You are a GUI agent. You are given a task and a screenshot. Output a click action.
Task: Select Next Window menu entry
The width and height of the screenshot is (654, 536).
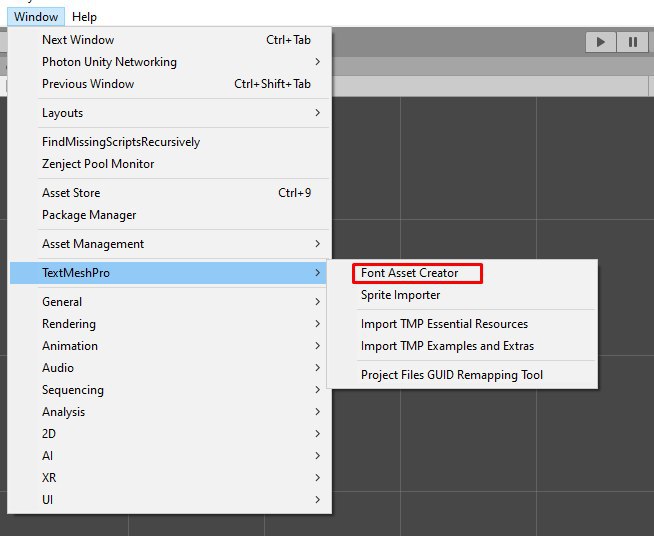pyautogui.click(x=169, y=40)
